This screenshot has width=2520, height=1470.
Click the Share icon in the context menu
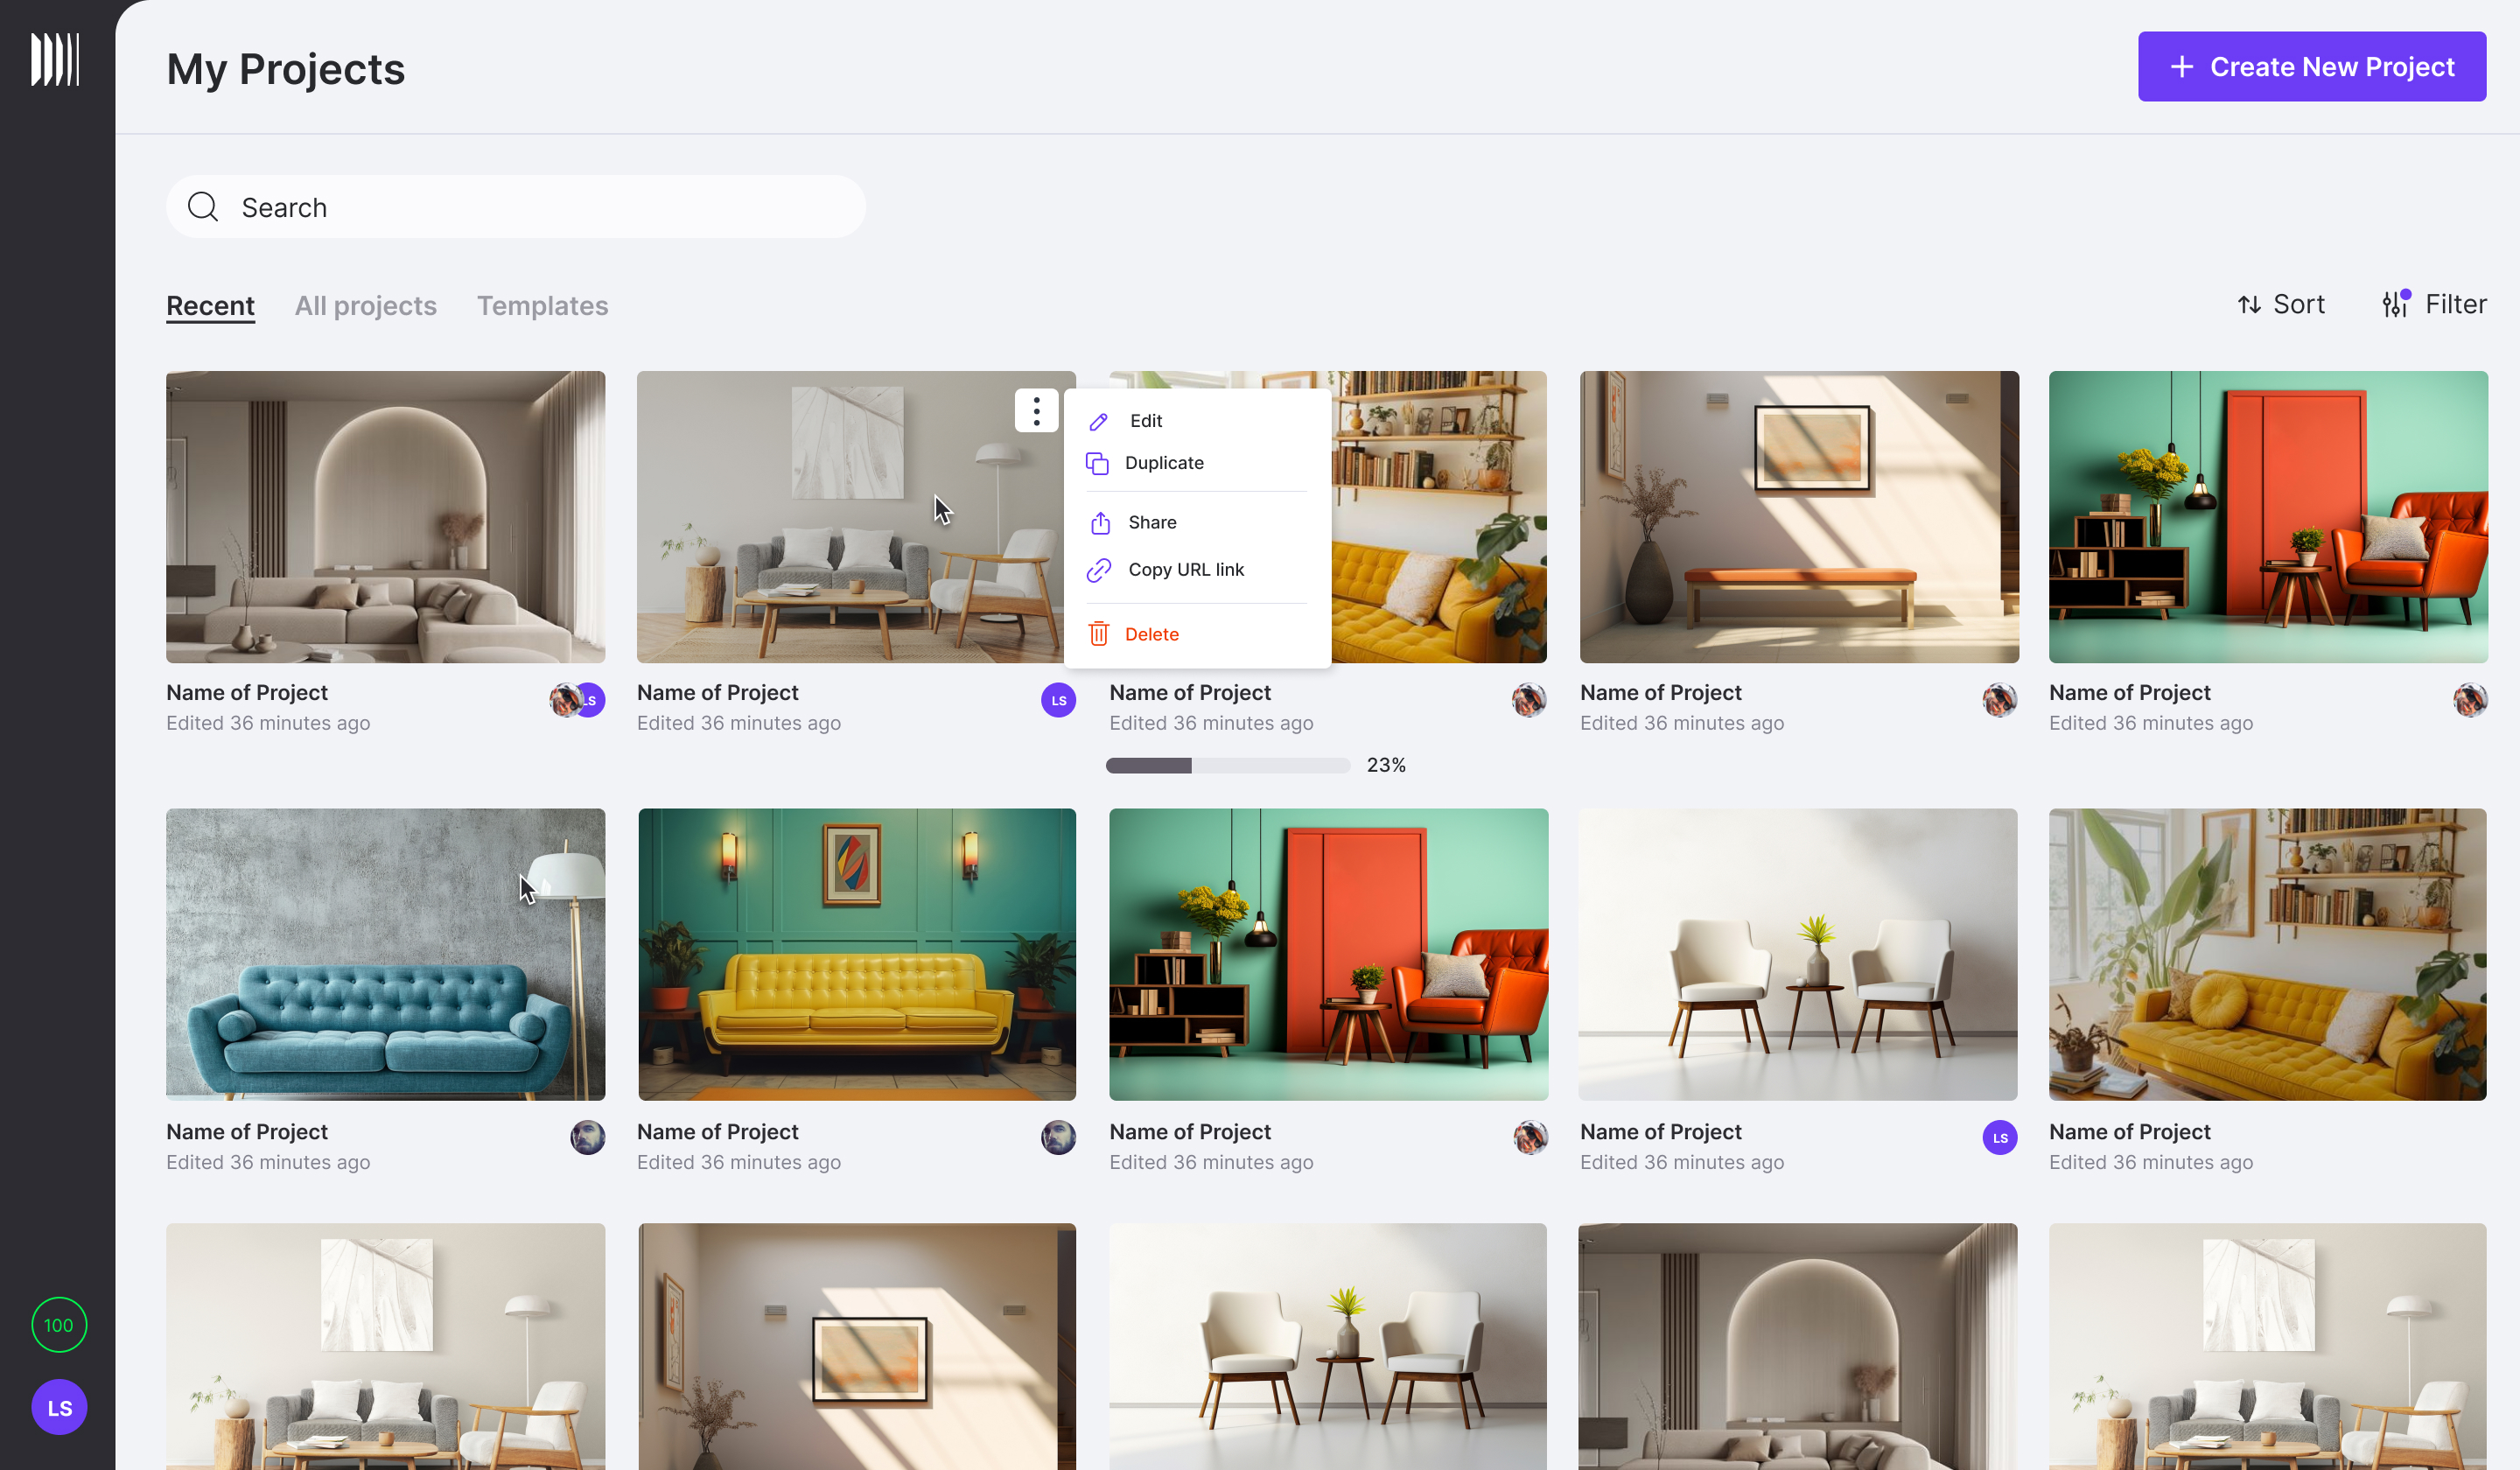[1098, 521]
